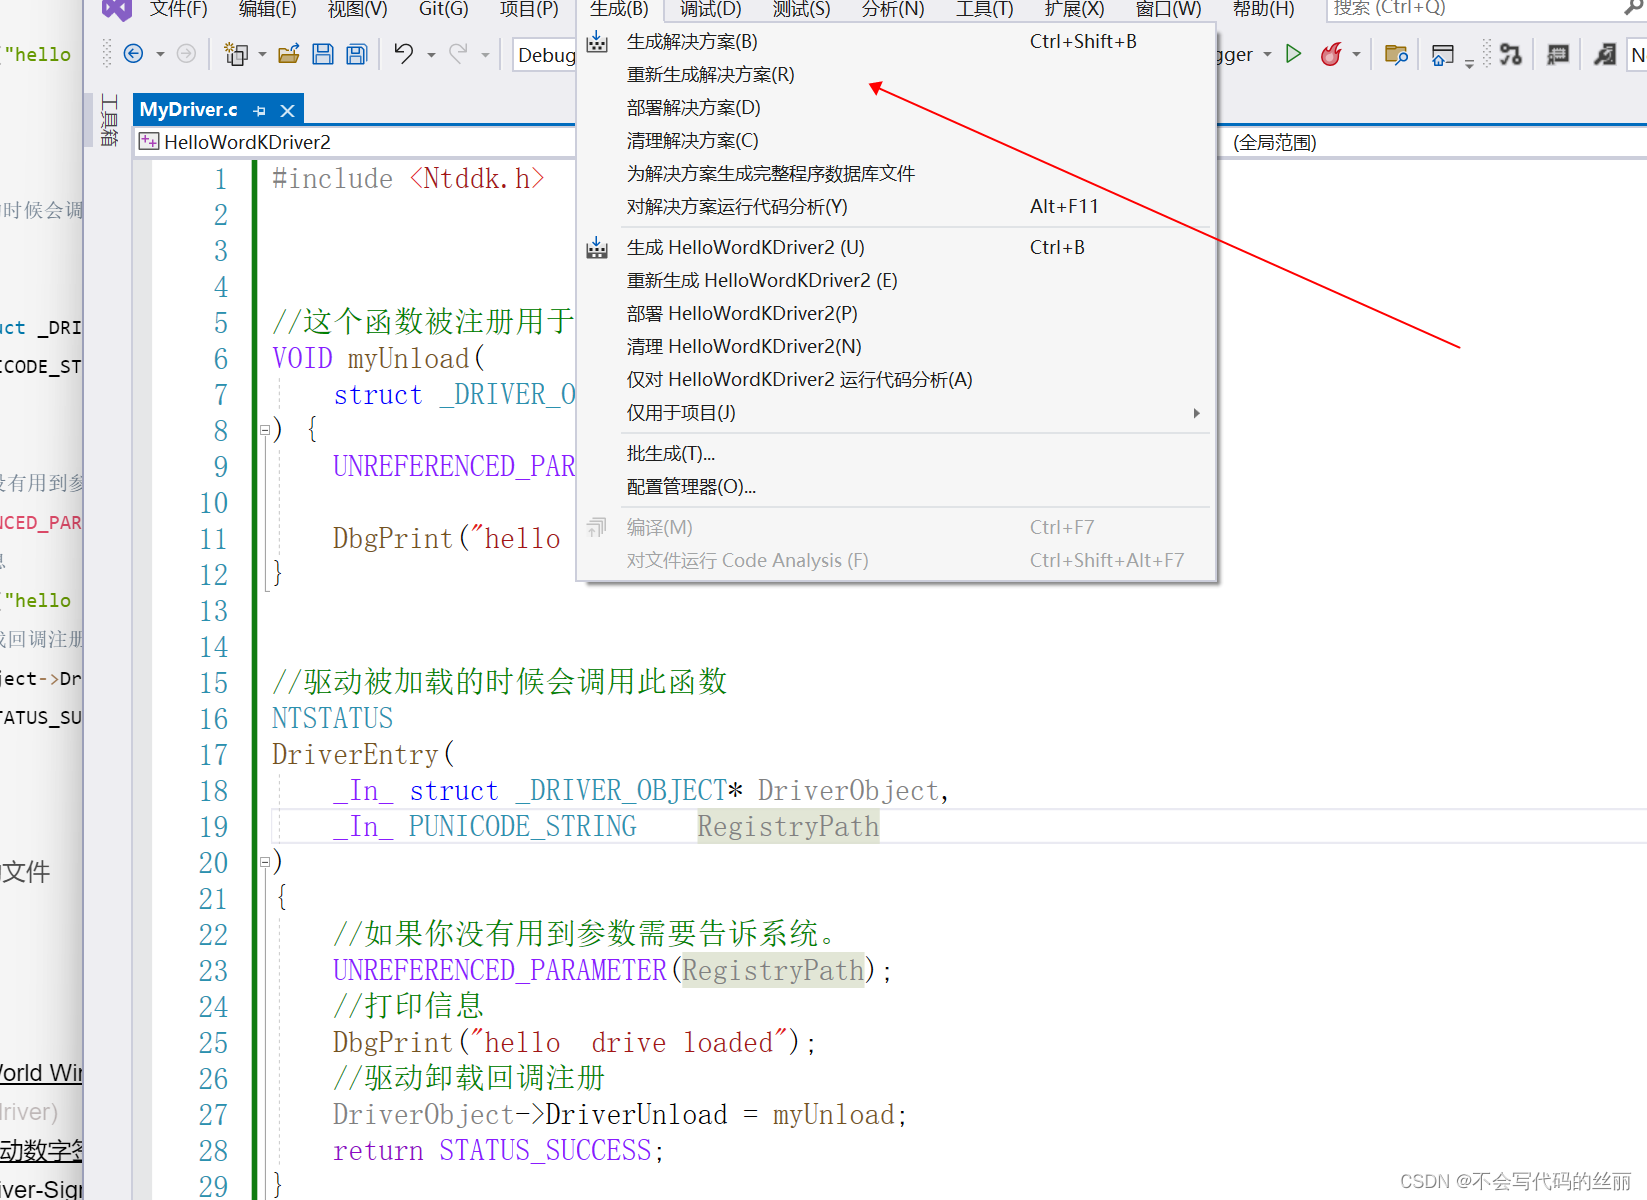
Task: Save the file with the single floppy disk icon
Action: click(323, 54)
